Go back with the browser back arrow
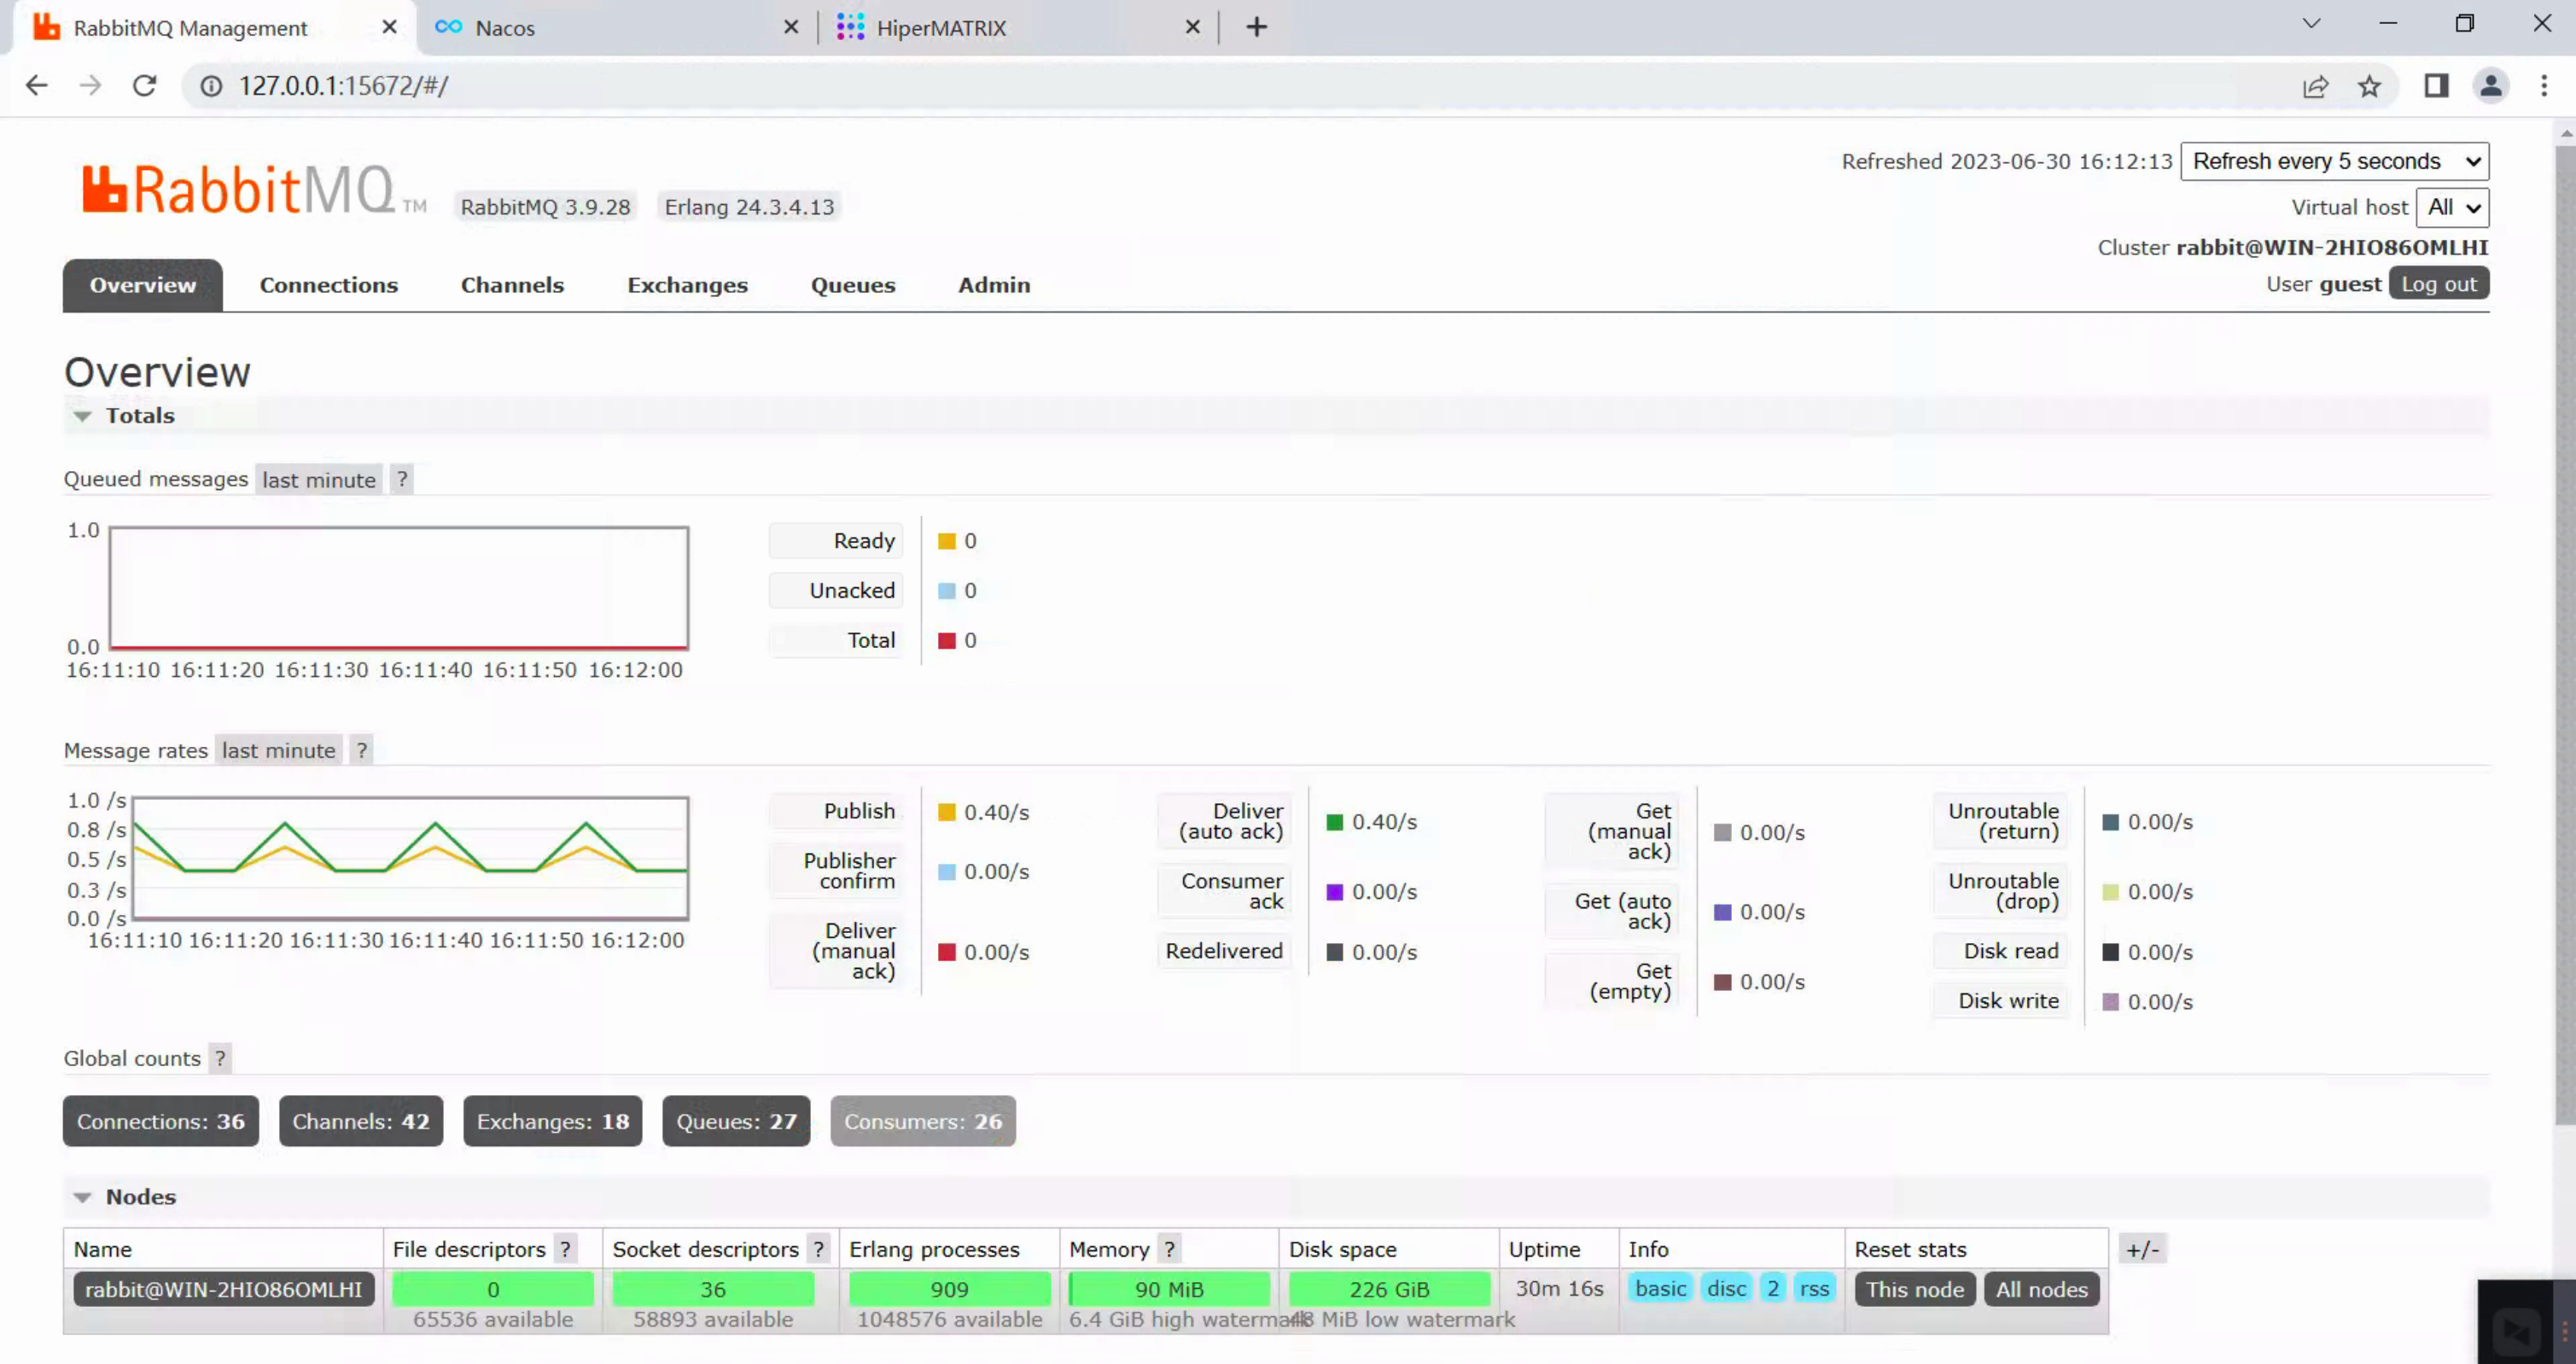The image size is (2576, 1364). tap(37, 86)
